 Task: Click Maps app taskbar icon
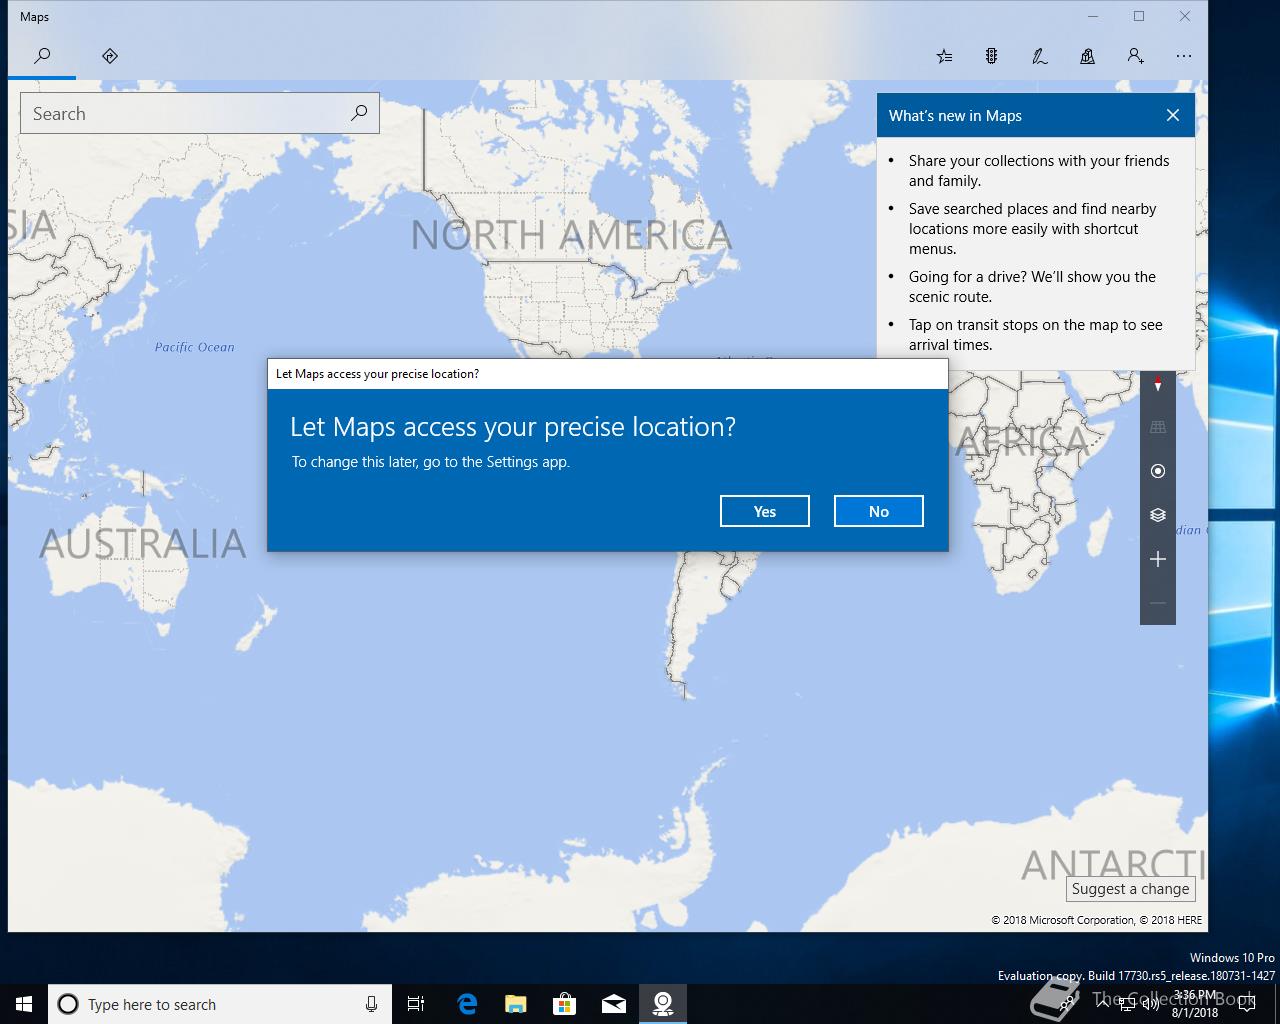663,1004
